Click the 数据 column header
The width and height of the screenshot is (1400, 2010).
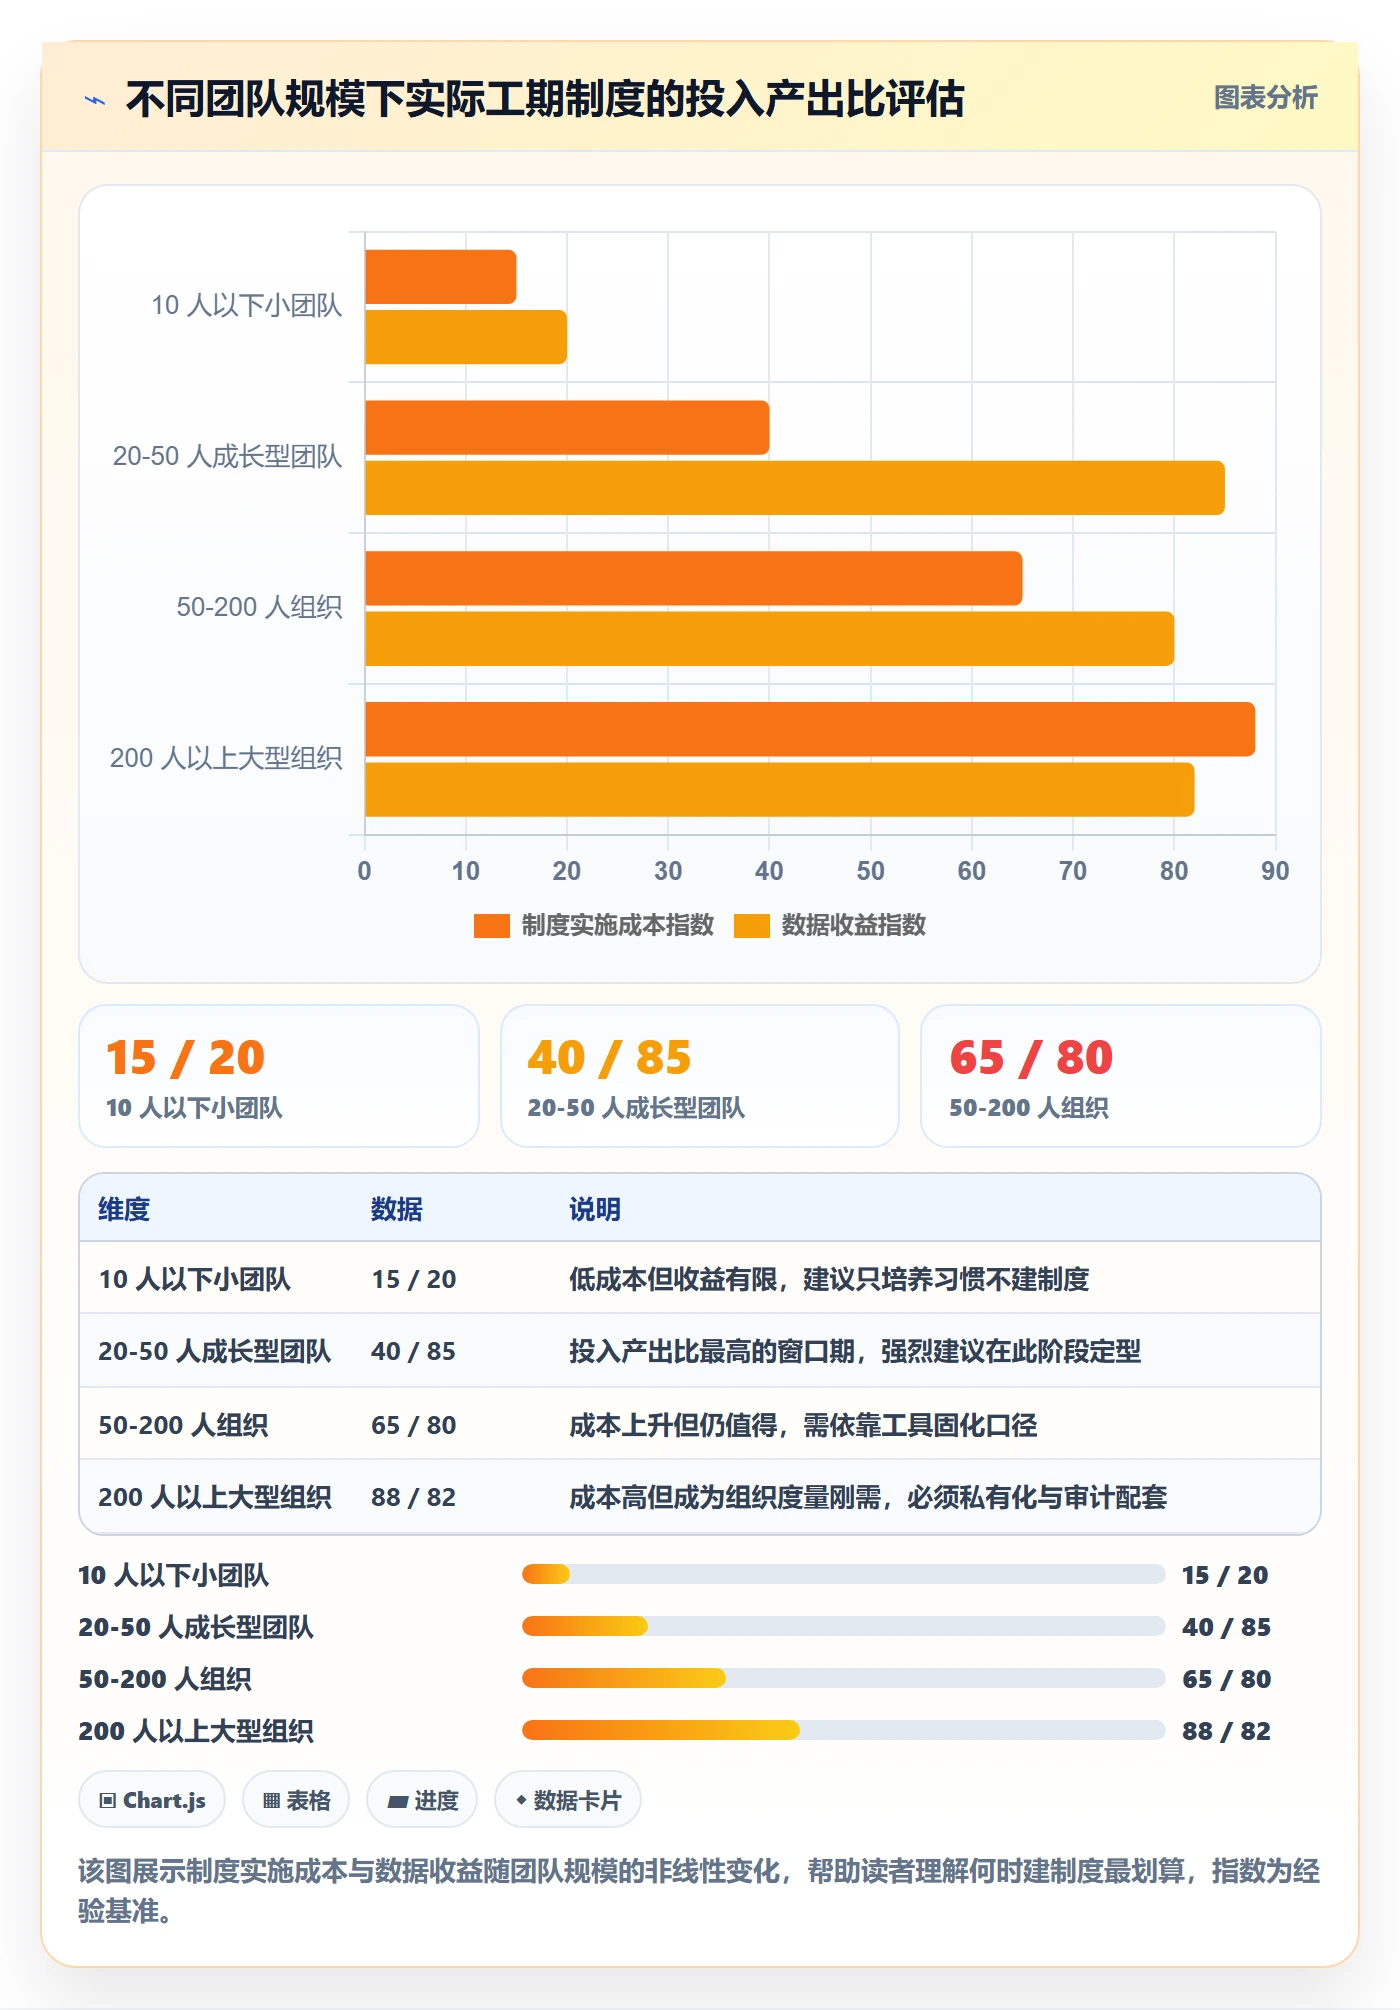(x=397, y=1209)
